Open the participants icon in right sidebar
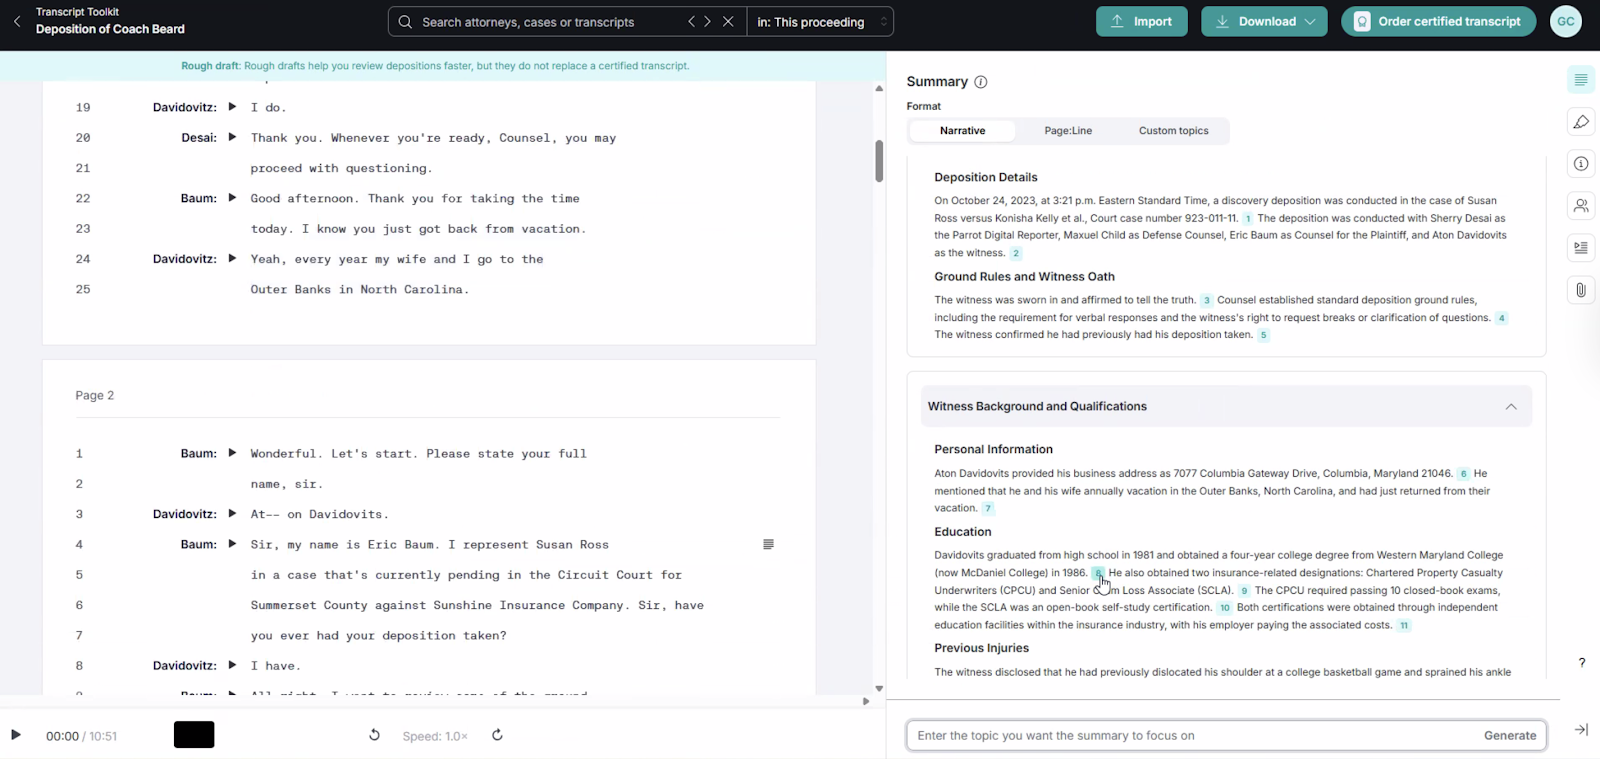The width and height of the screenshot is (1600, 759). click(x=1580, y=206)
